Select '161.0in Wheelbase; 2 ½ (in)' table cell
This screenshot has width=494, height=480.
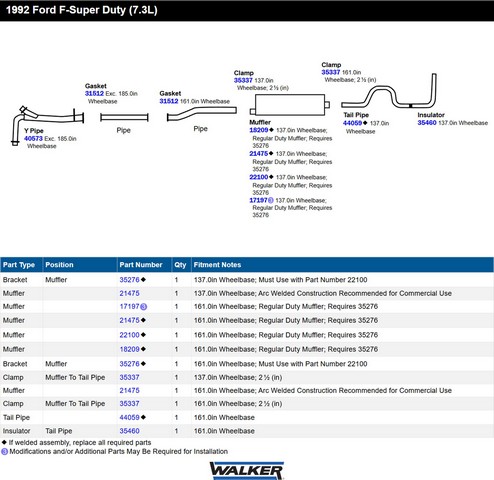(238, 404)
